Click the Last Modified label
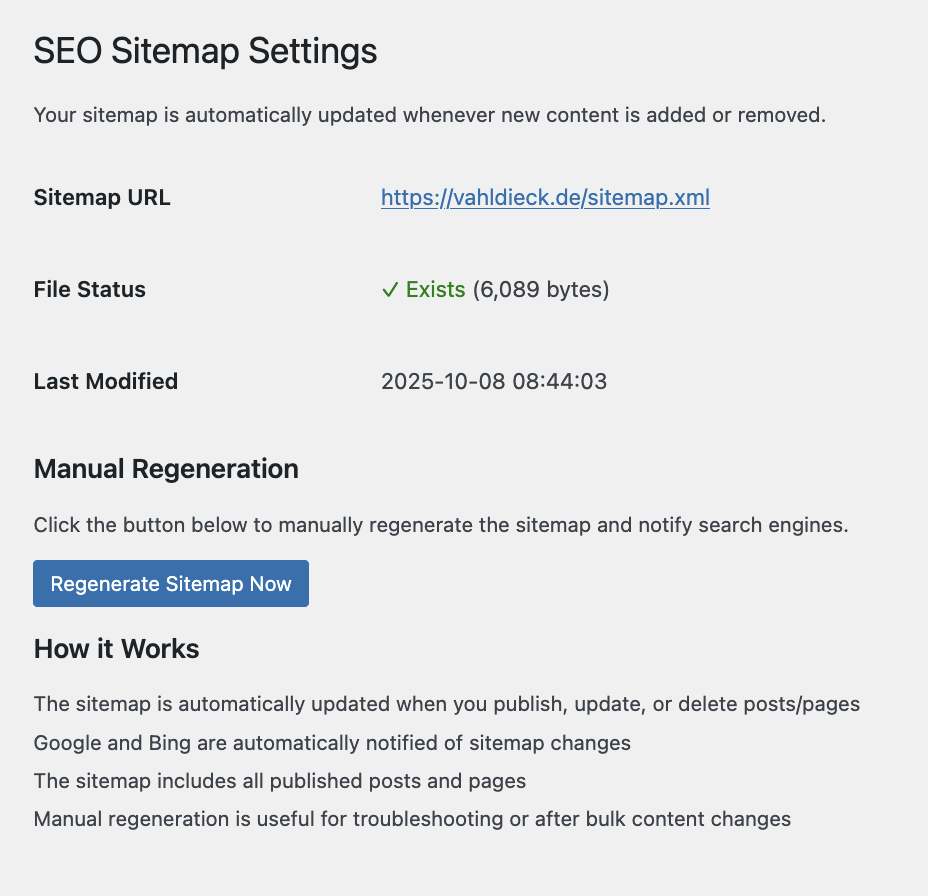Viewport: 928px width, 896px height. pyautogui.click(x=105, y=381)
